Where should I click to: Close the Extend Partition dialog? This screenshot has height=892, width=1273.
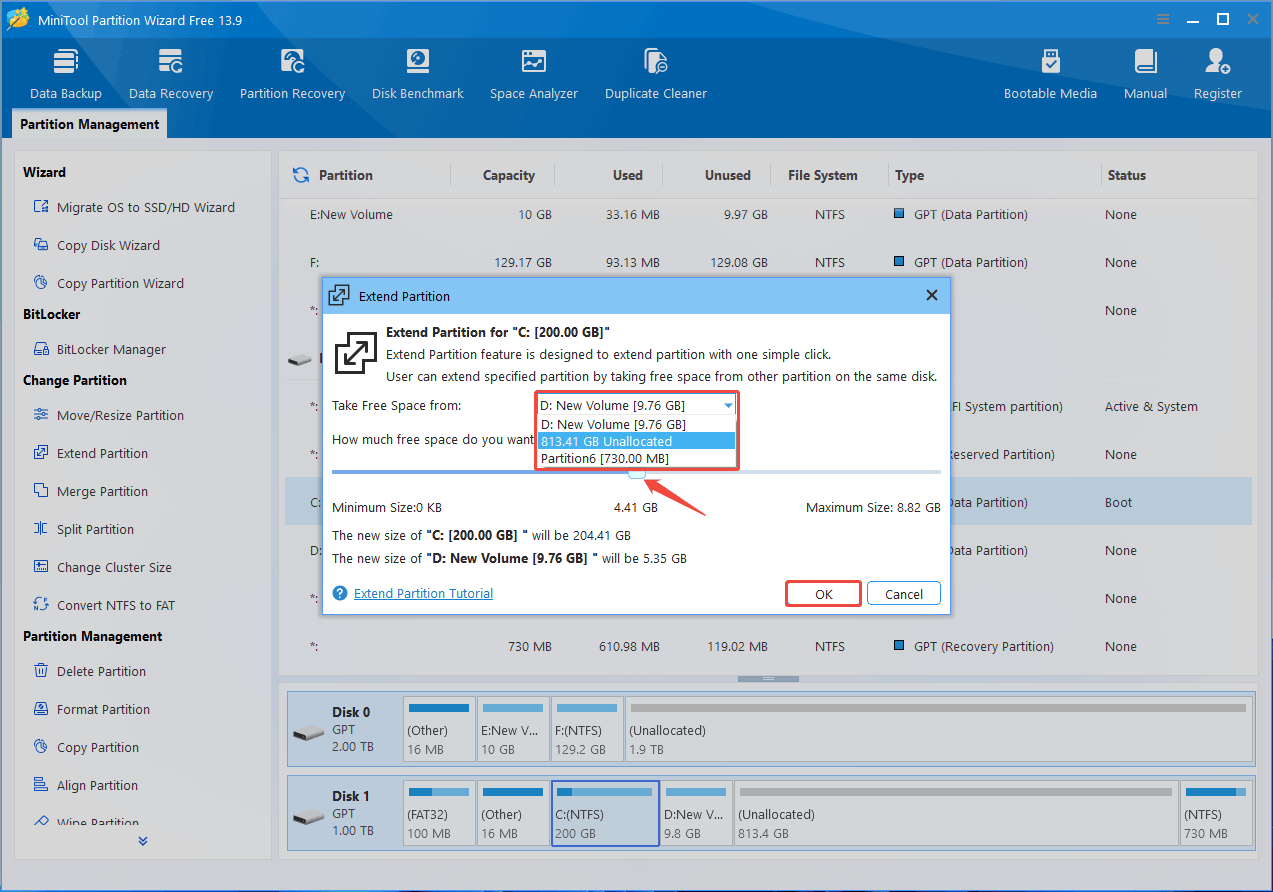click(931, 295)
